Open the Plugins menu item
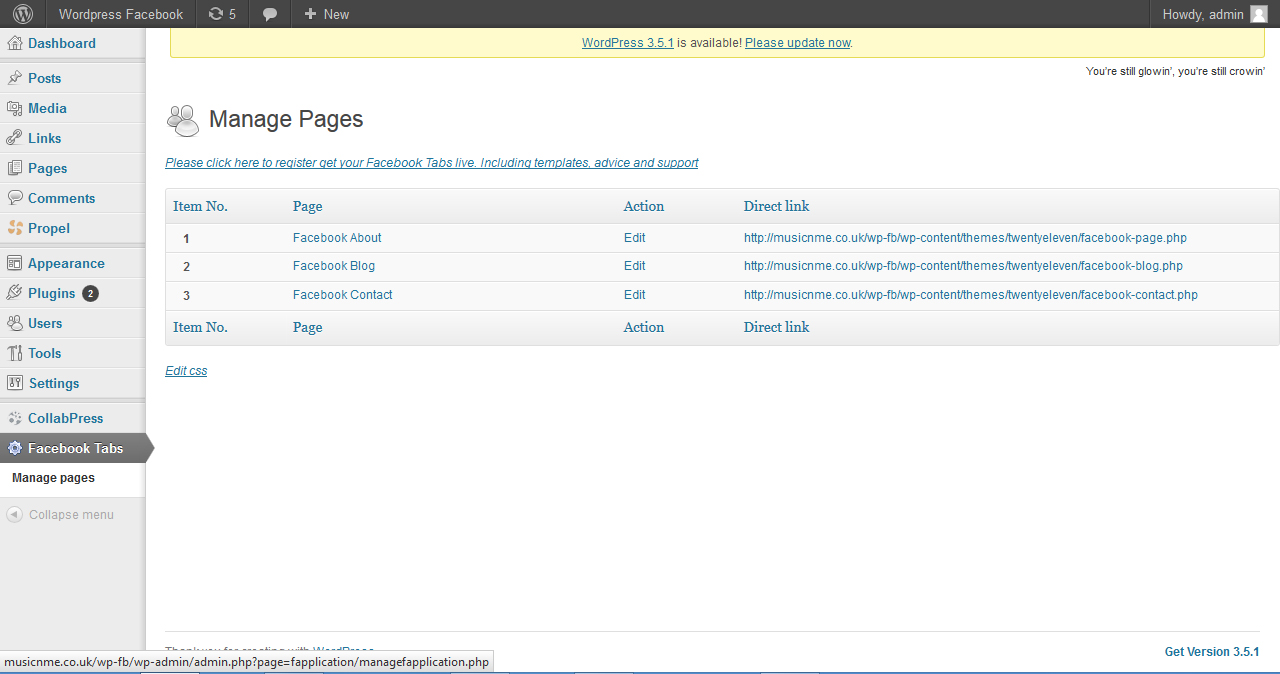 coord(52,293)
